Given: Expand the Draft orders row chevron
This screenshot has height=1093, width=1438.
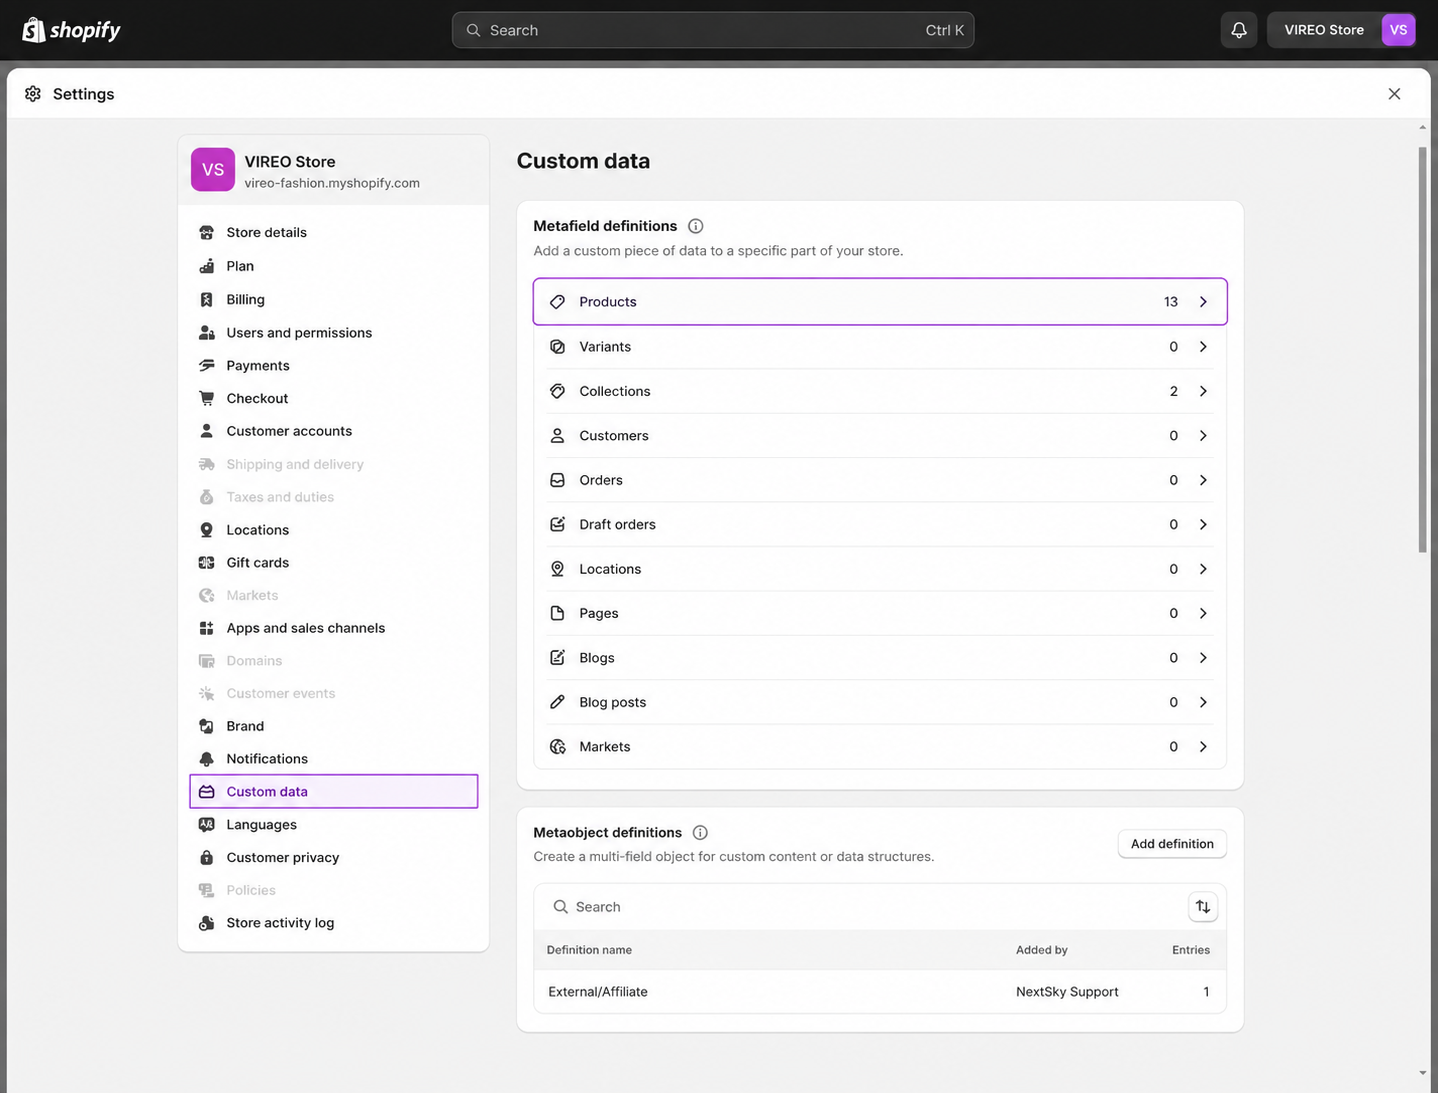Looking at the screenshot, I should pos(1203,524).
